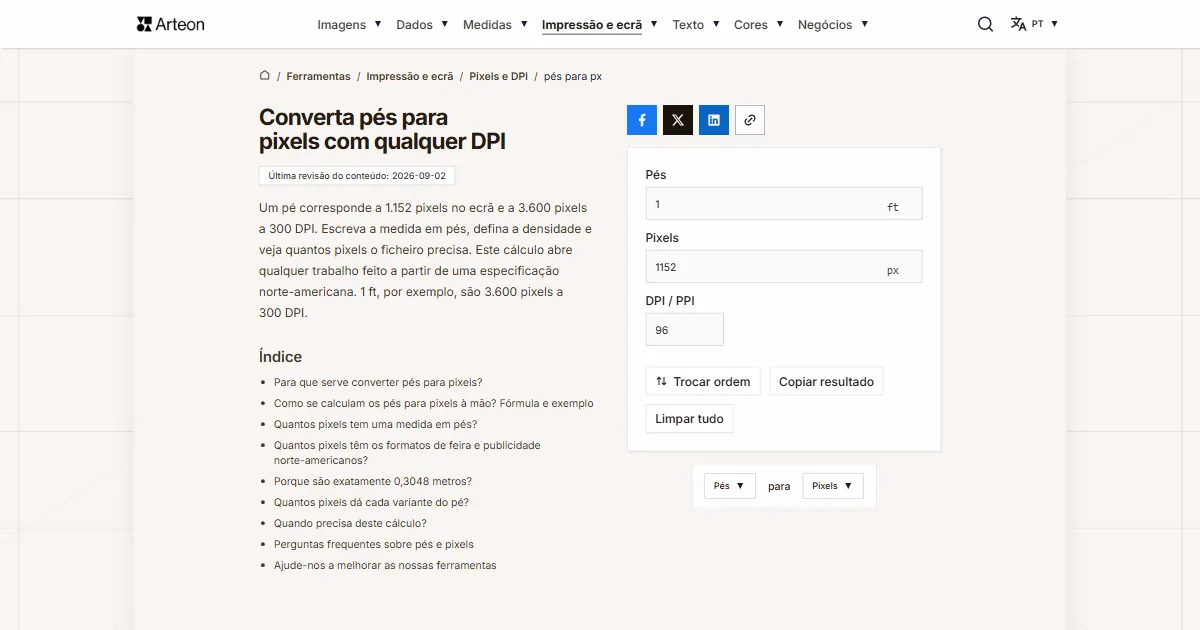Expand the Impressão e ecrã menu
Screen dimensions: 1200x630
pos(599,24)
